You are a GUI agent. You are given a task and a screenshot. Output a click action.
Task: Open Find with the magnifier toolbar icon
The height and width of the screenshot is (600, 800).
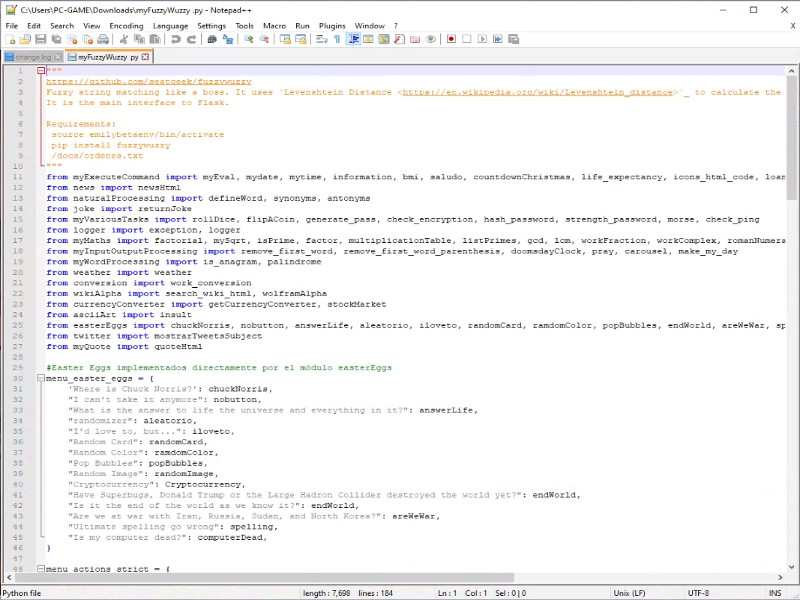tap(211, 42)
